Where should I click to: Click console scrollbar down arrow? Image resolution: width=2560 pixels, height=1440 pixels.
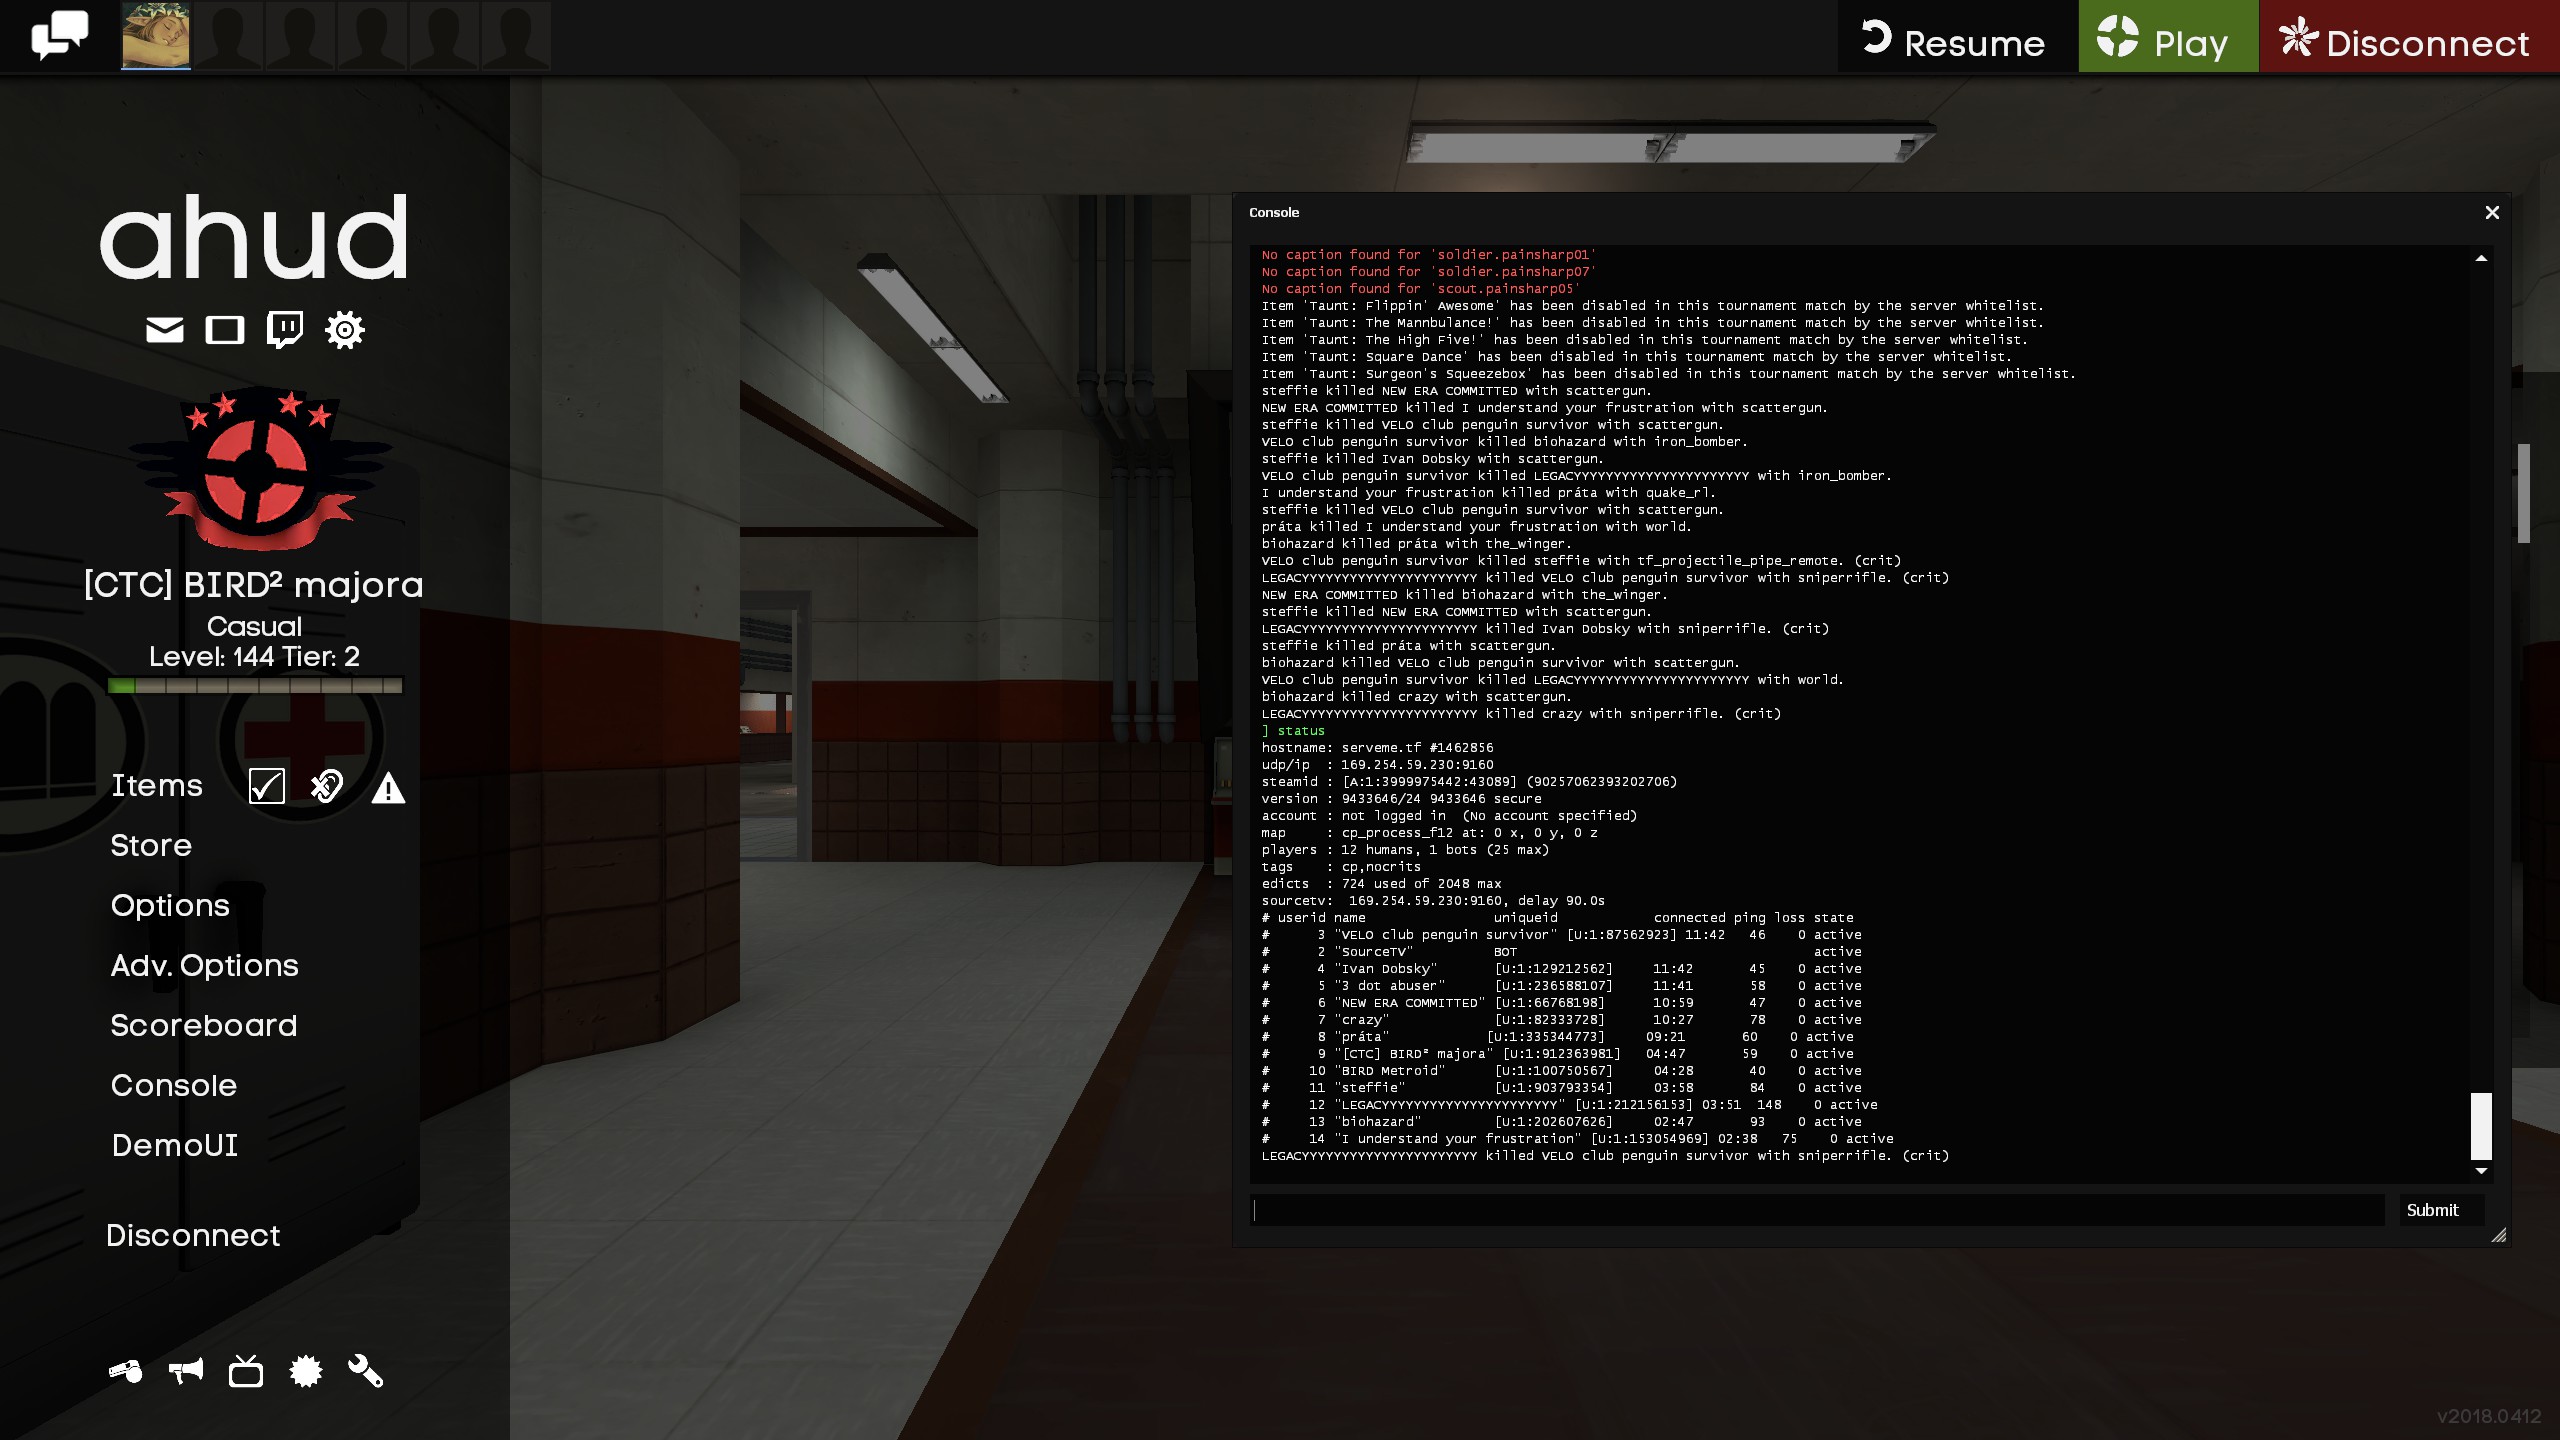click(2481, 1170)
